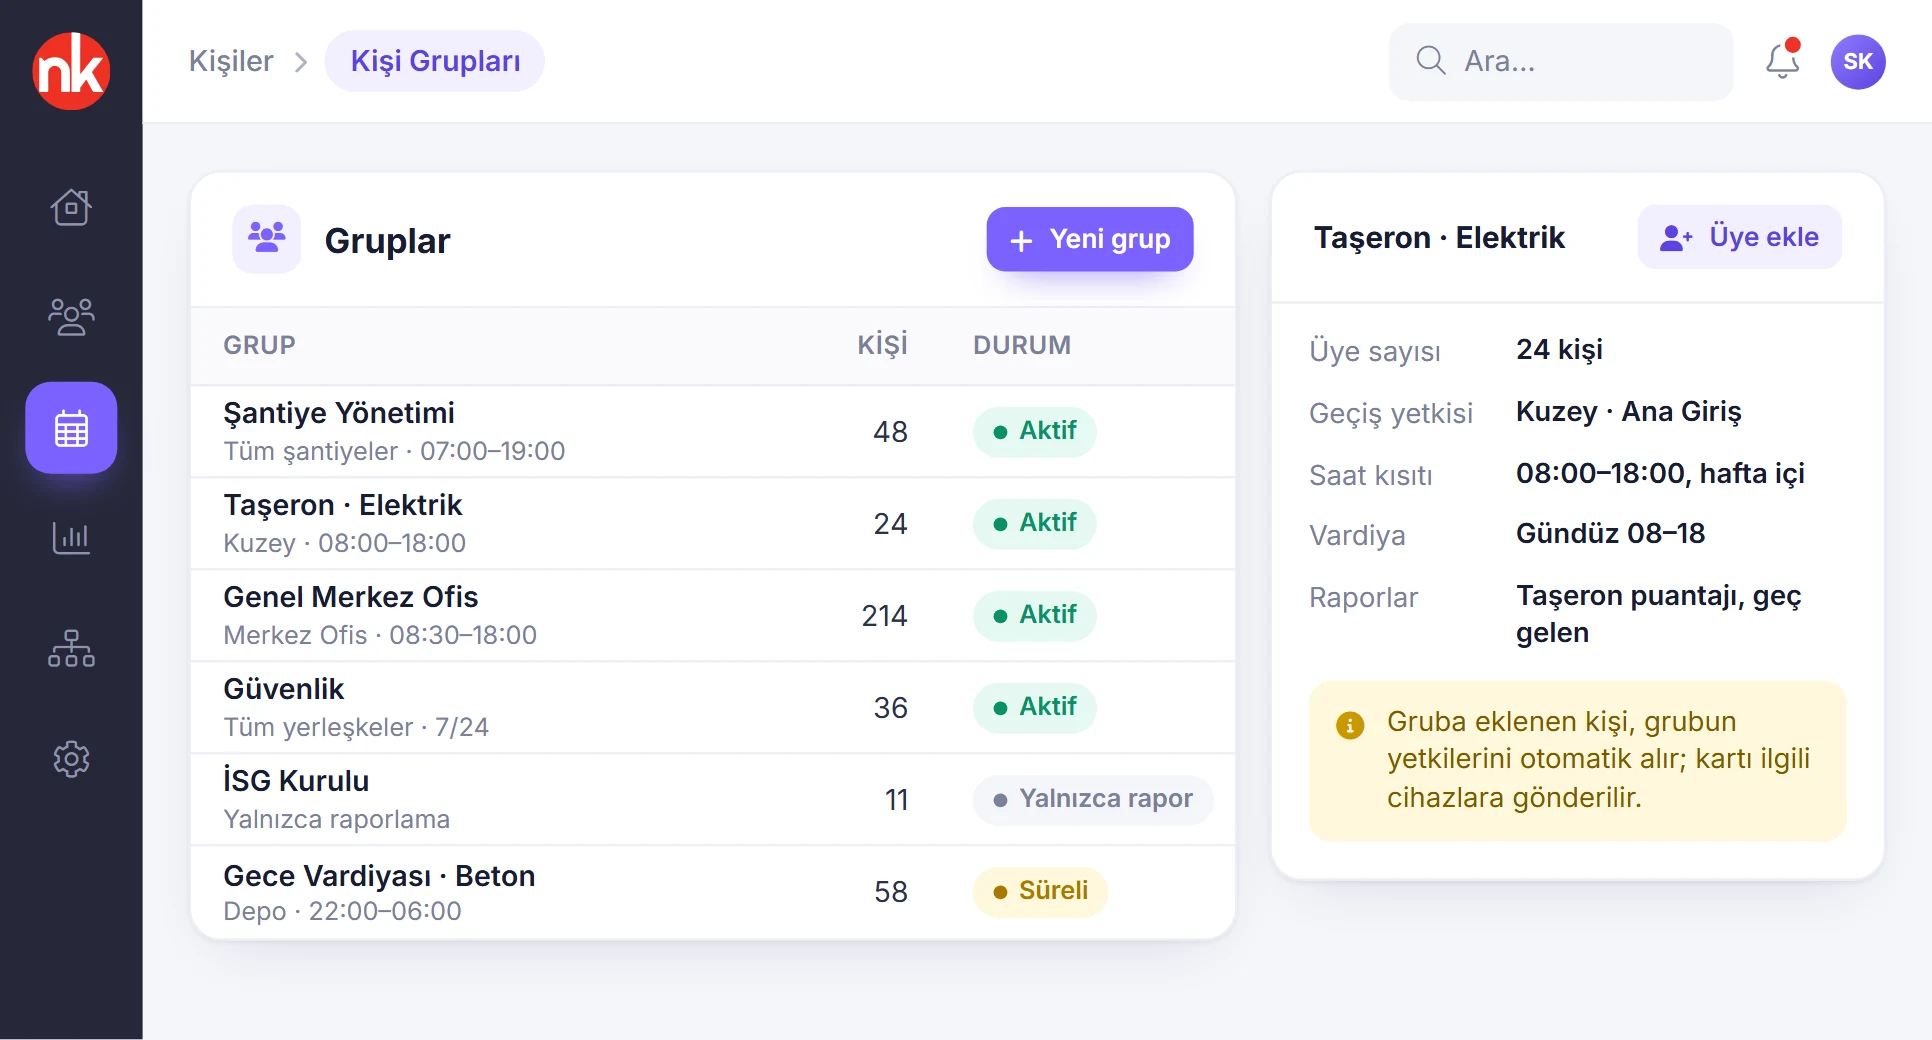1932x1040 pixels.
Task: Click the Gündüz 08–18 shift value
Action: (1610, 534)
